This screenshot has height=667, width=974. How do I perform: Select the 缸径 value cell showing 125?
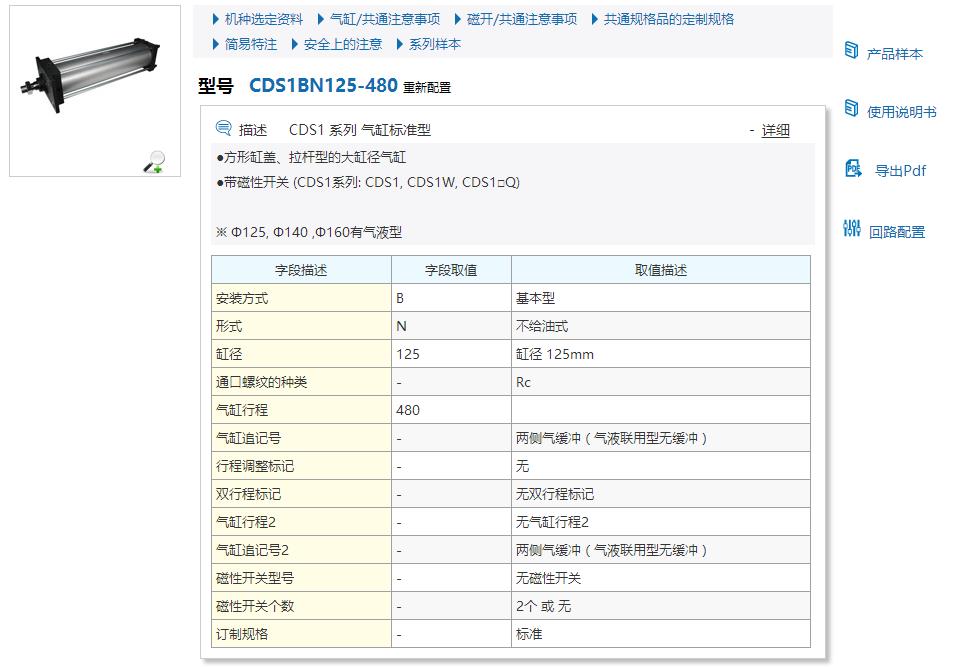pos(450,354)
